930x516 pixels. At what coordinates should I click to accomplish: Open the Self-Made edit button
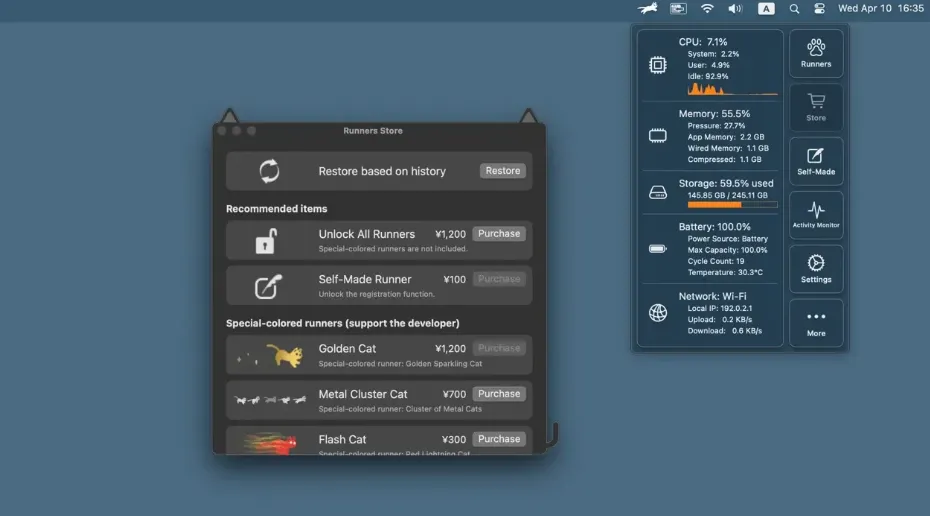coord(816,161)
